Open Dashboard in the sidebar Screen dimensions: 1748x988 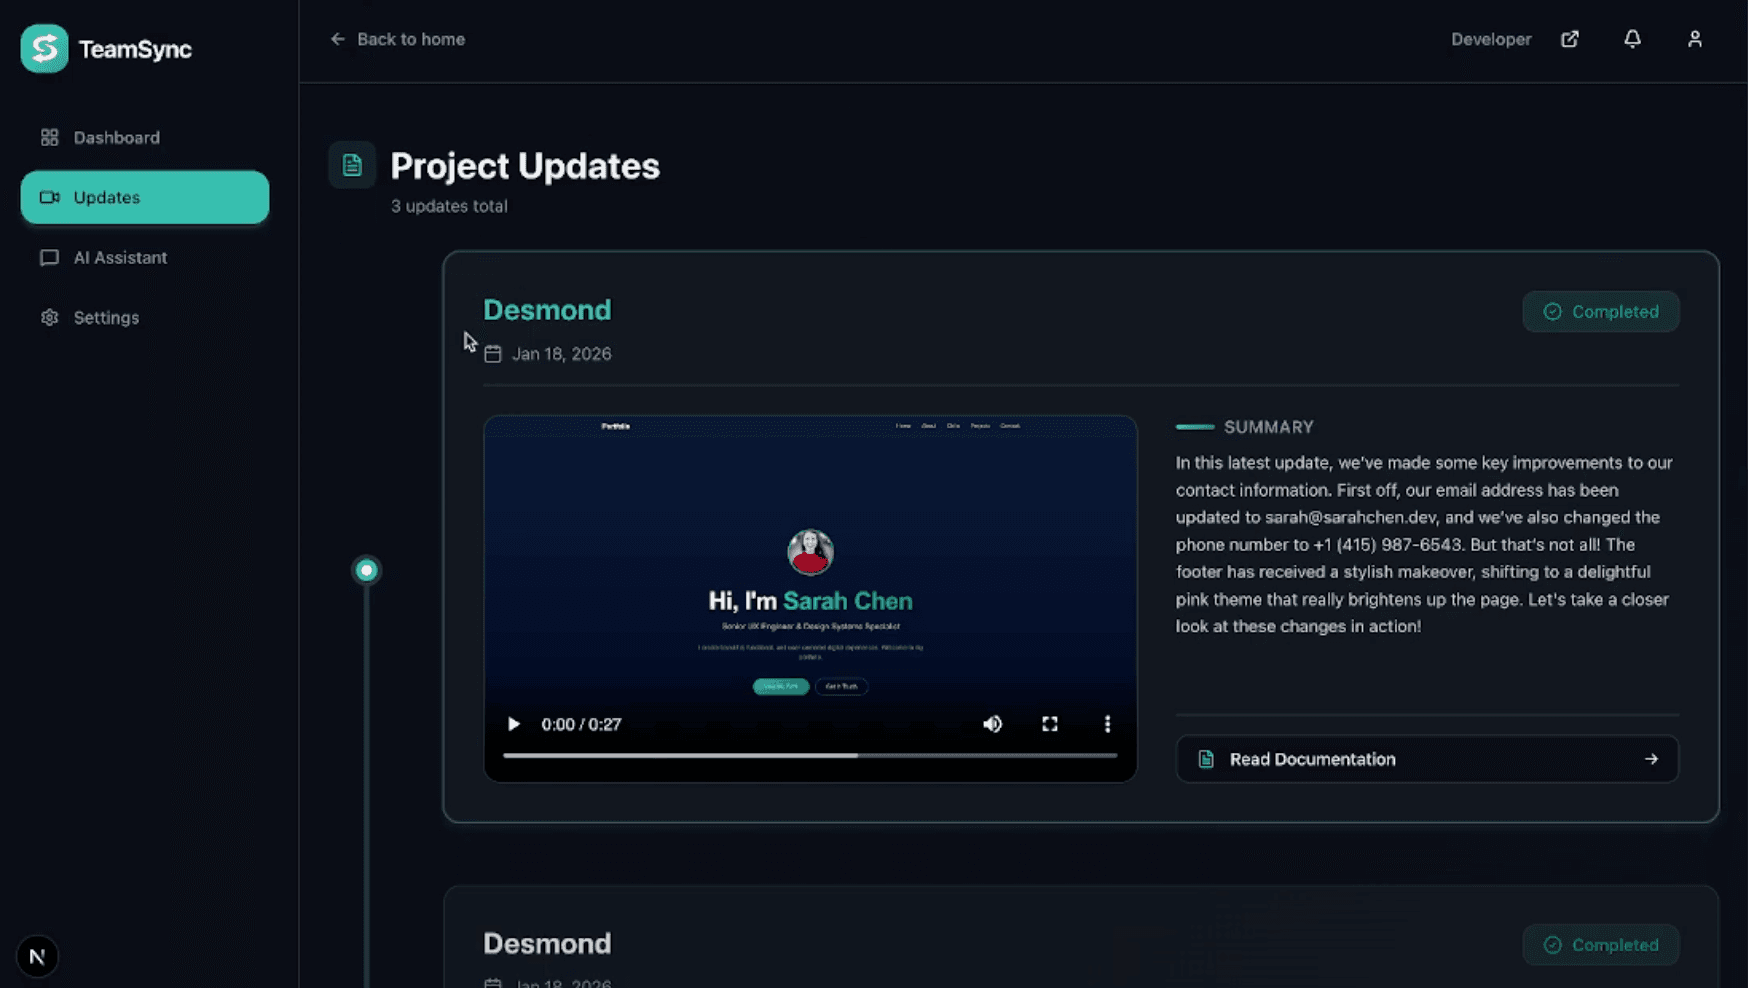coord(116,138)
